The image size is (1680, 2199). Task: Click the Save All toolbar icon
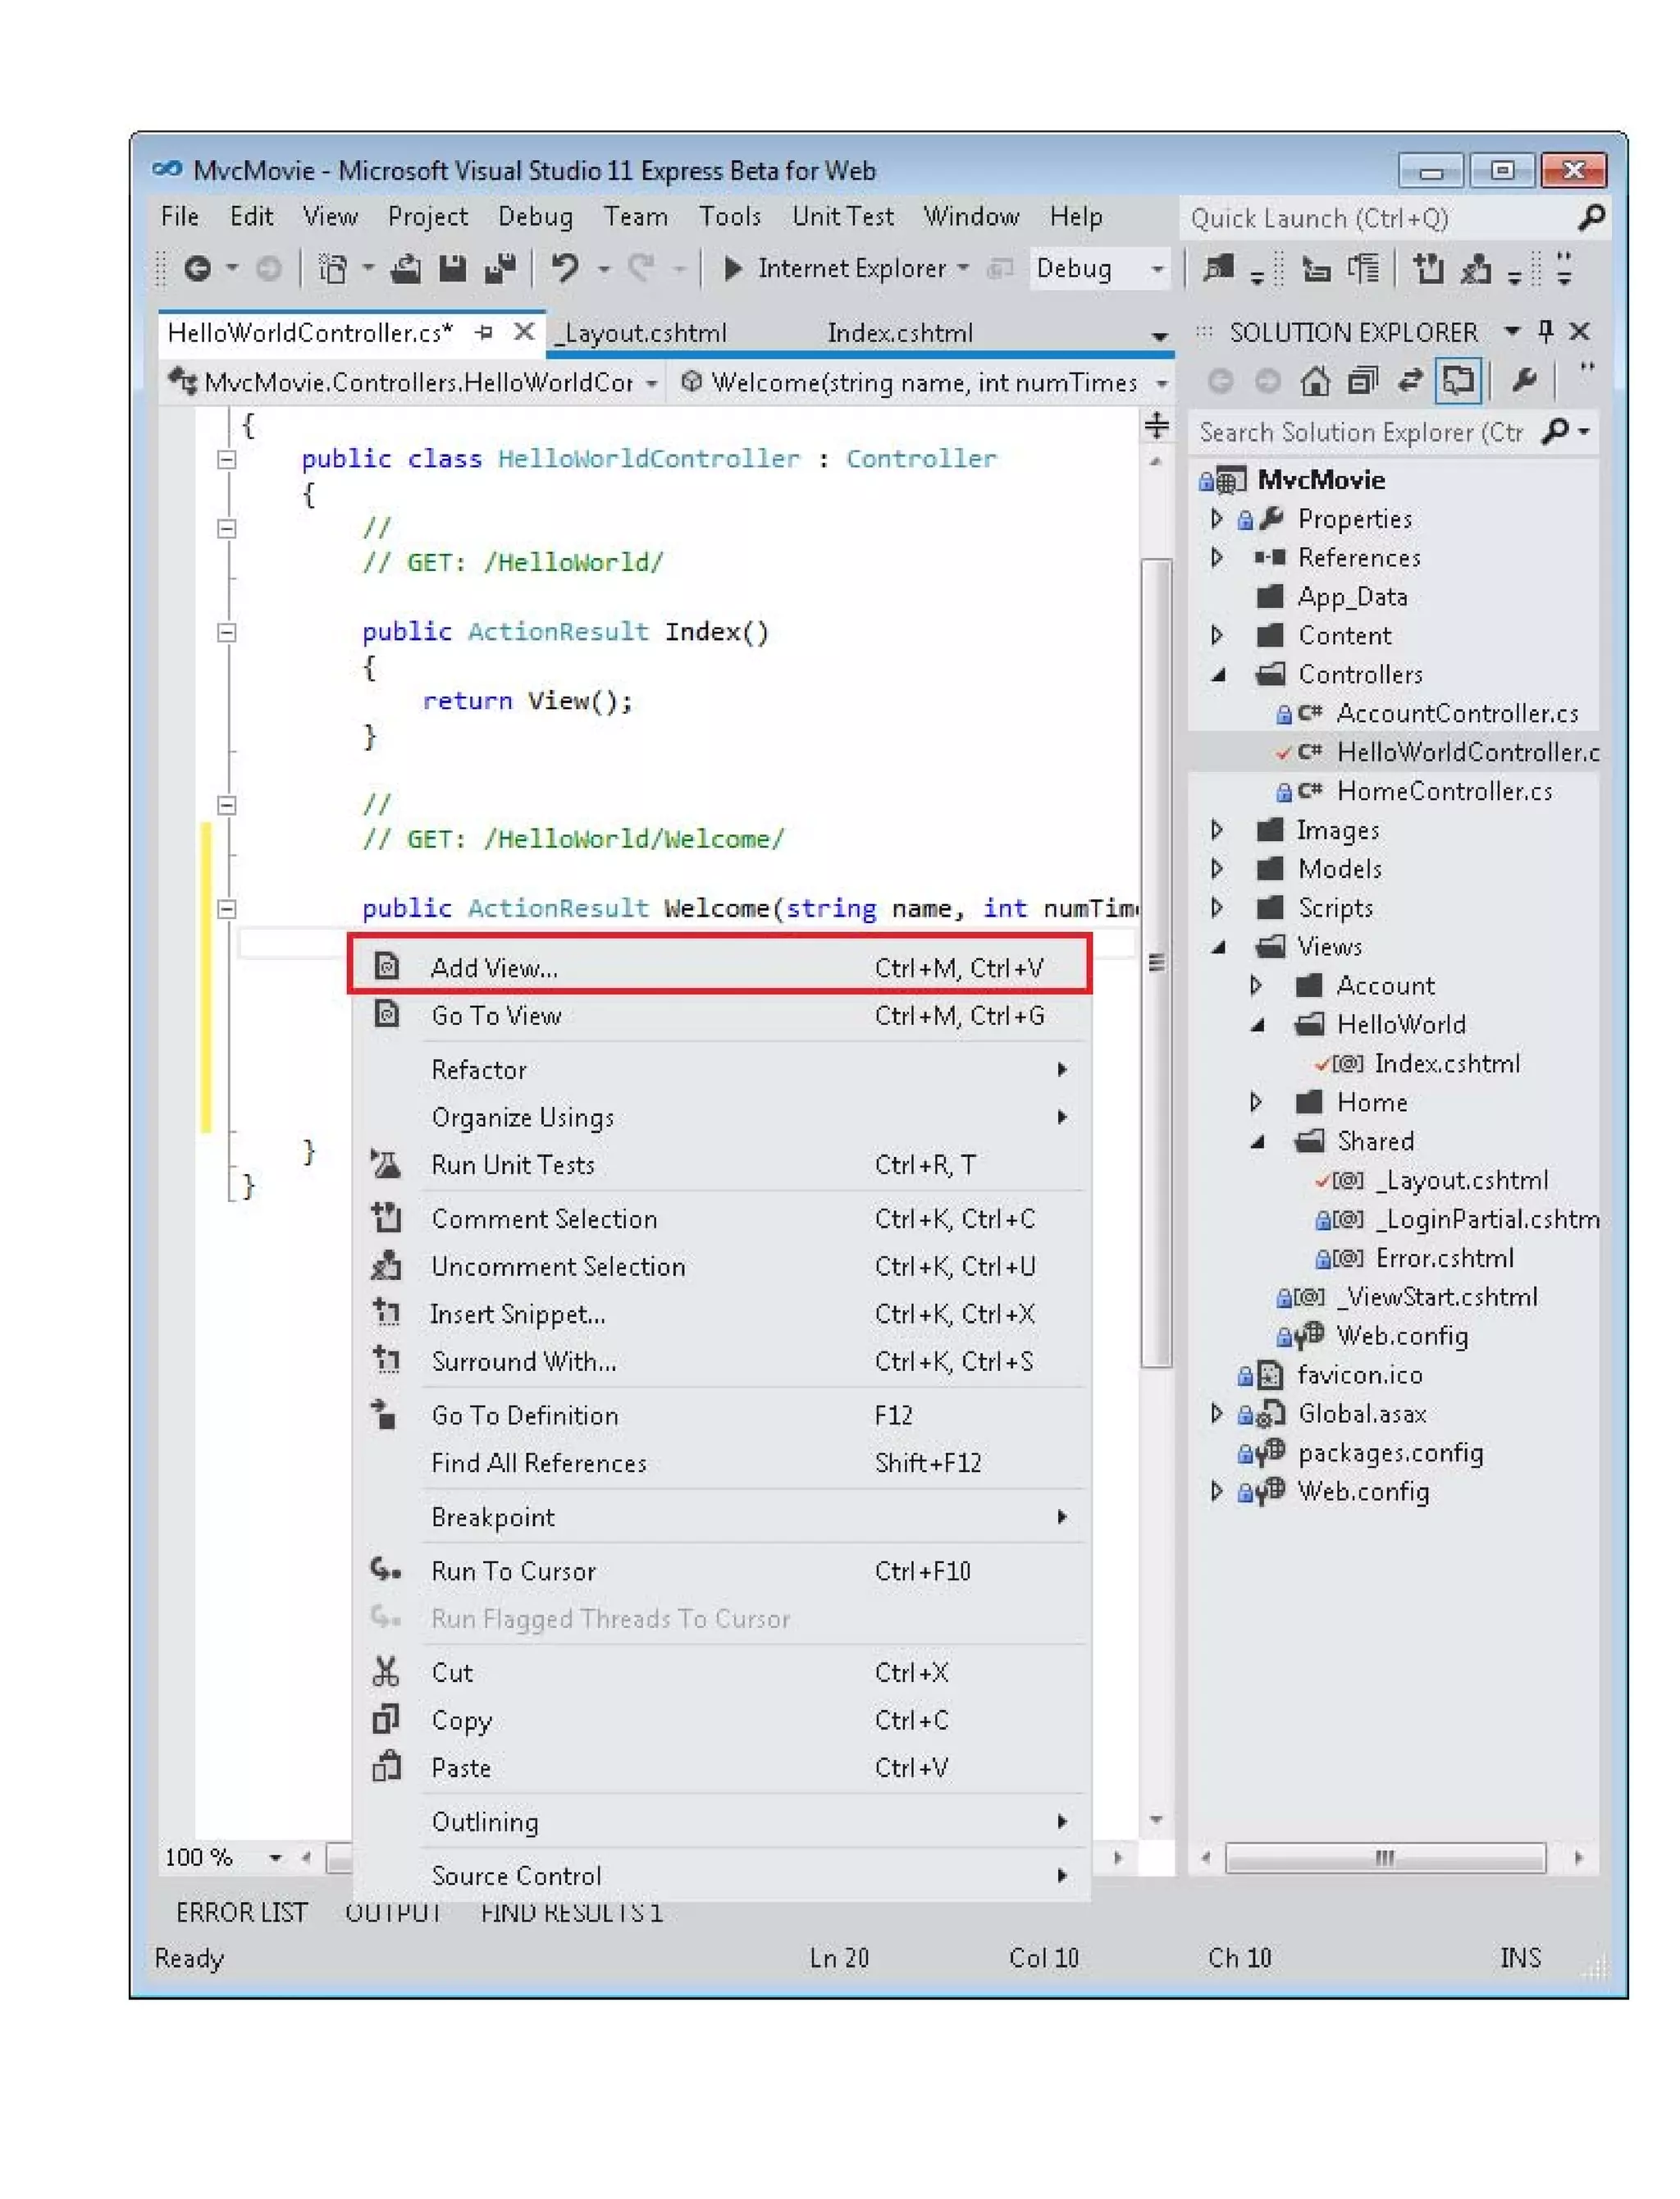pos(499,268)
